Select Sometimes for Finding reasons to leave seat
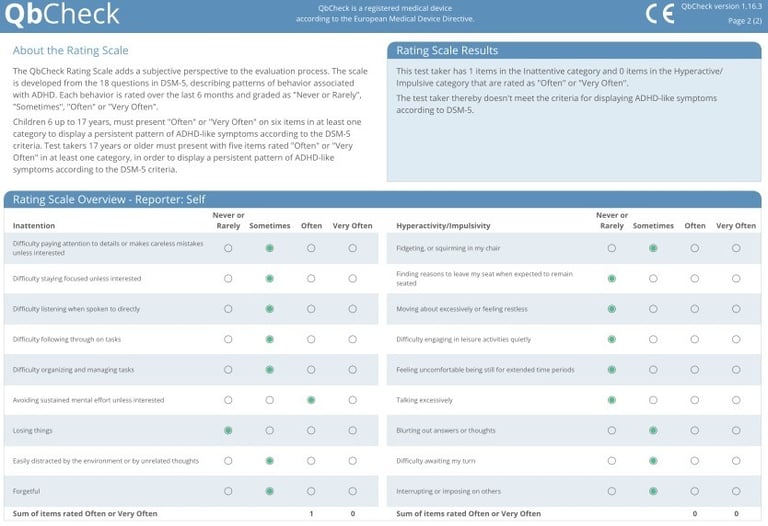 point(653,278)
